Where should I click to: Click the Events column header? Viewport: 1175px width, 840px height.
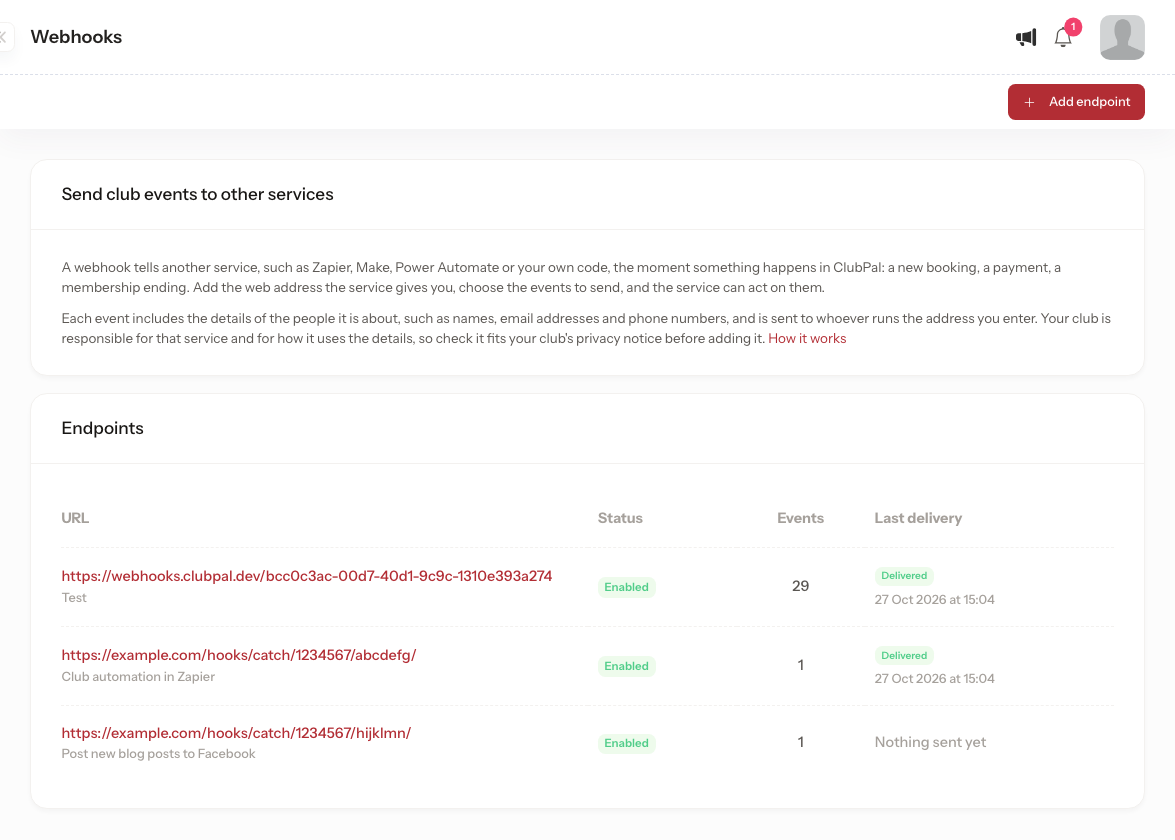coord(800,518)
